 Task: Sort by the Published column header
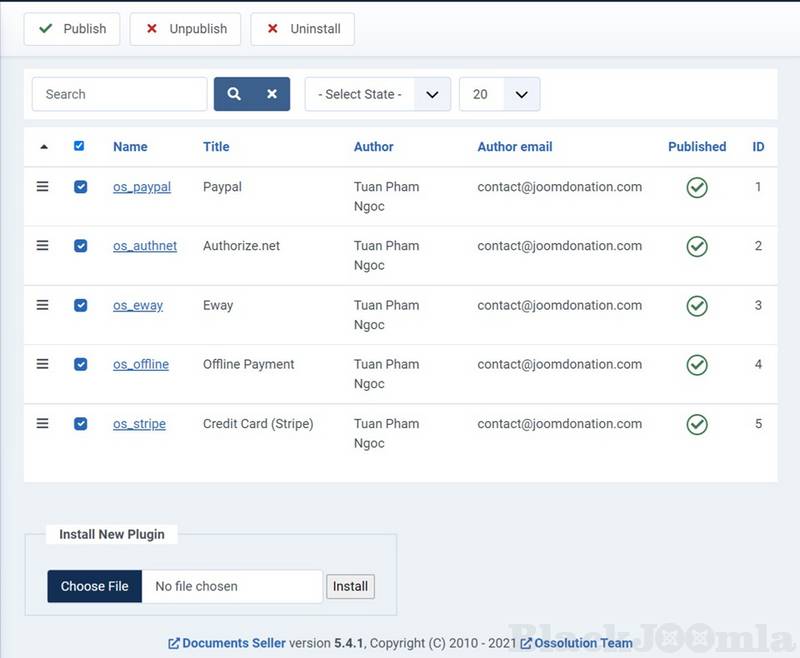point(697,147)
